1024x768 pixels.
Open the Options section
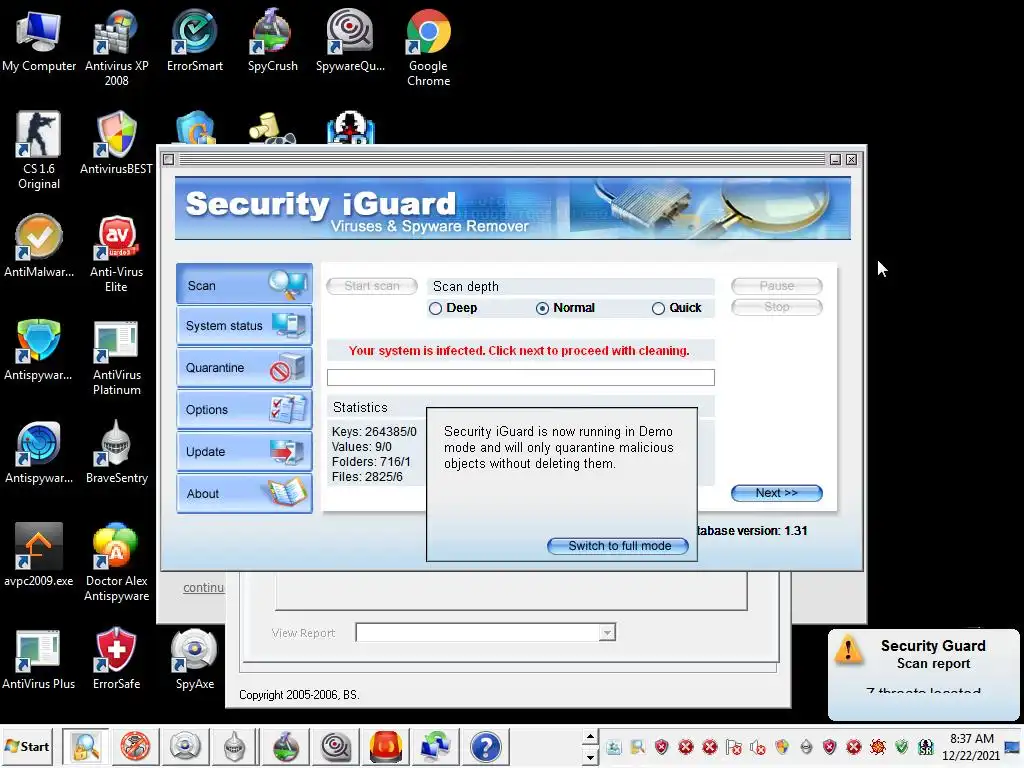244,409
